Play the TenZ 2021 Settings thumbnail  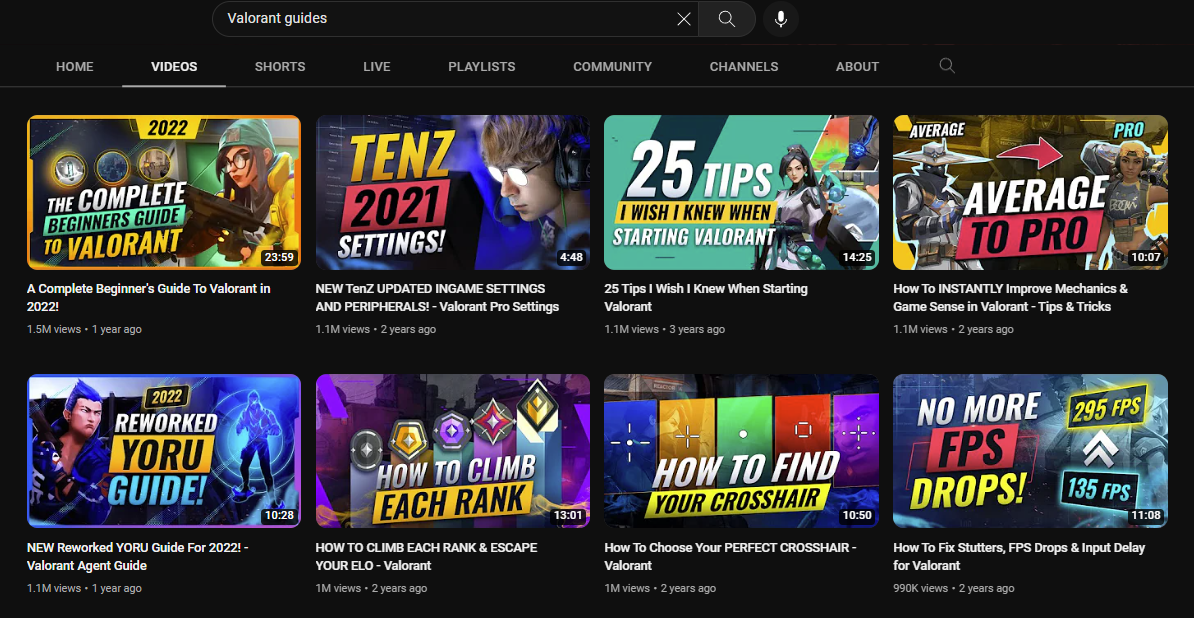click(x=453, y=192)
